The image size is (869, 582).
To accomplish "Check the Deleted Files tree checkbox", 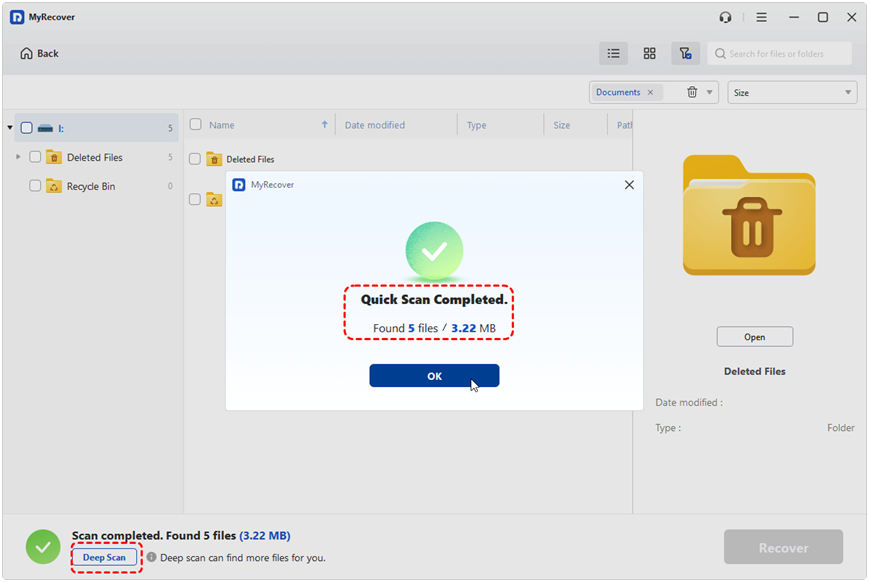I will (x=35, y=157).
